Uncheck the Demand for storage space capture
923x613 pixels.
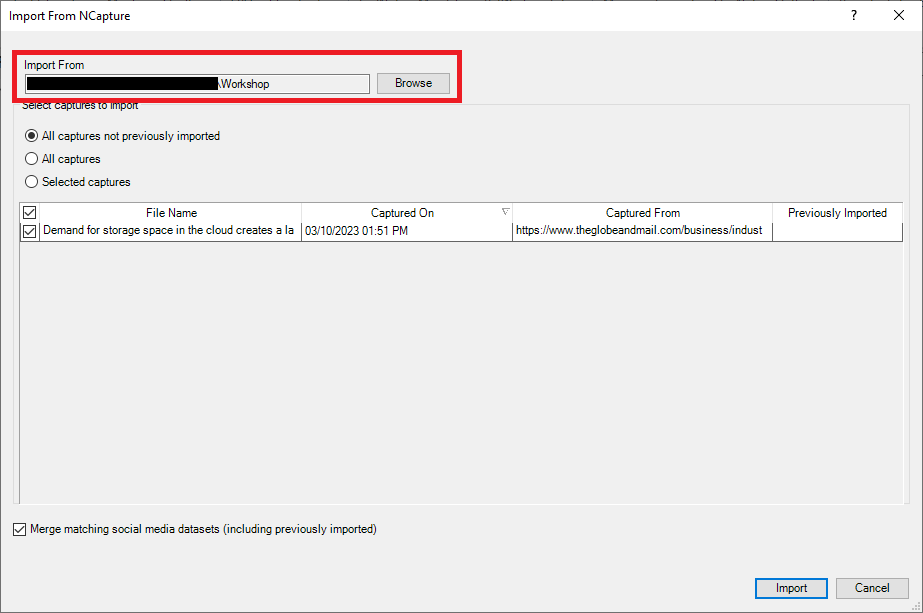click(x=29, y=230)
